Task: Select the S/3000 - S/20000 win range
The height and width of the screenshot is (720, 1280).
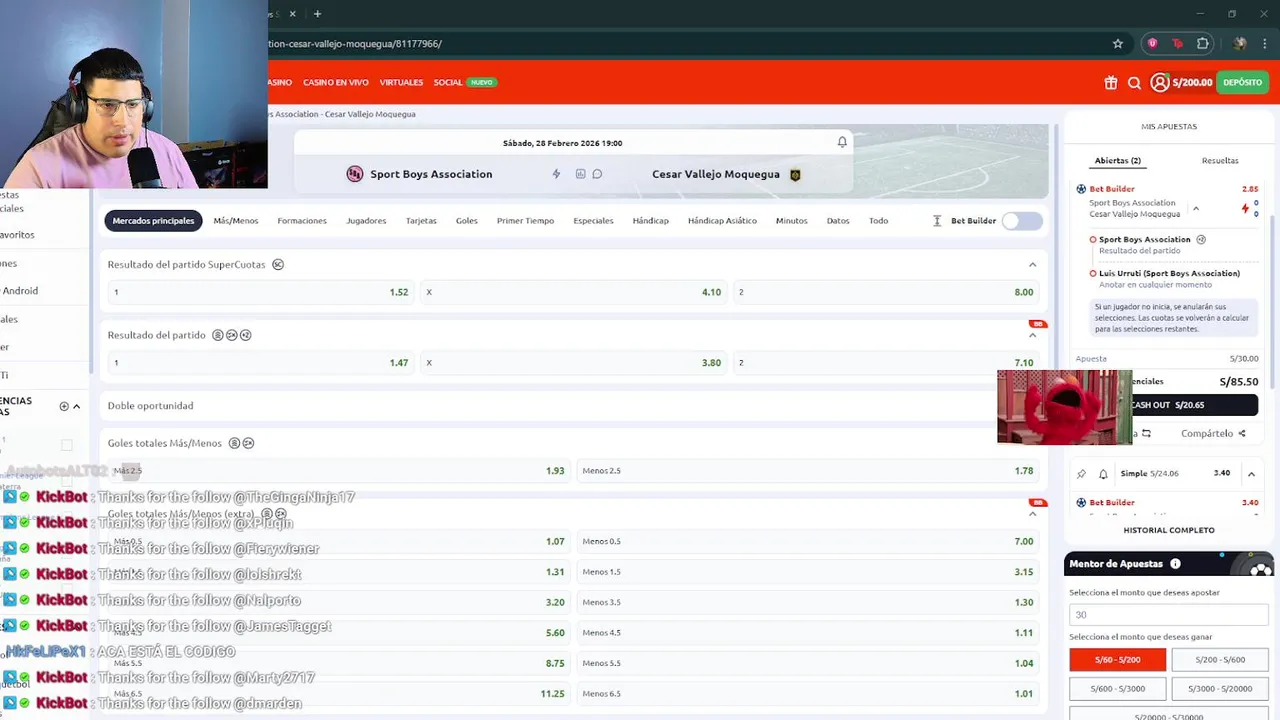Action: (x=1218, y=688)
